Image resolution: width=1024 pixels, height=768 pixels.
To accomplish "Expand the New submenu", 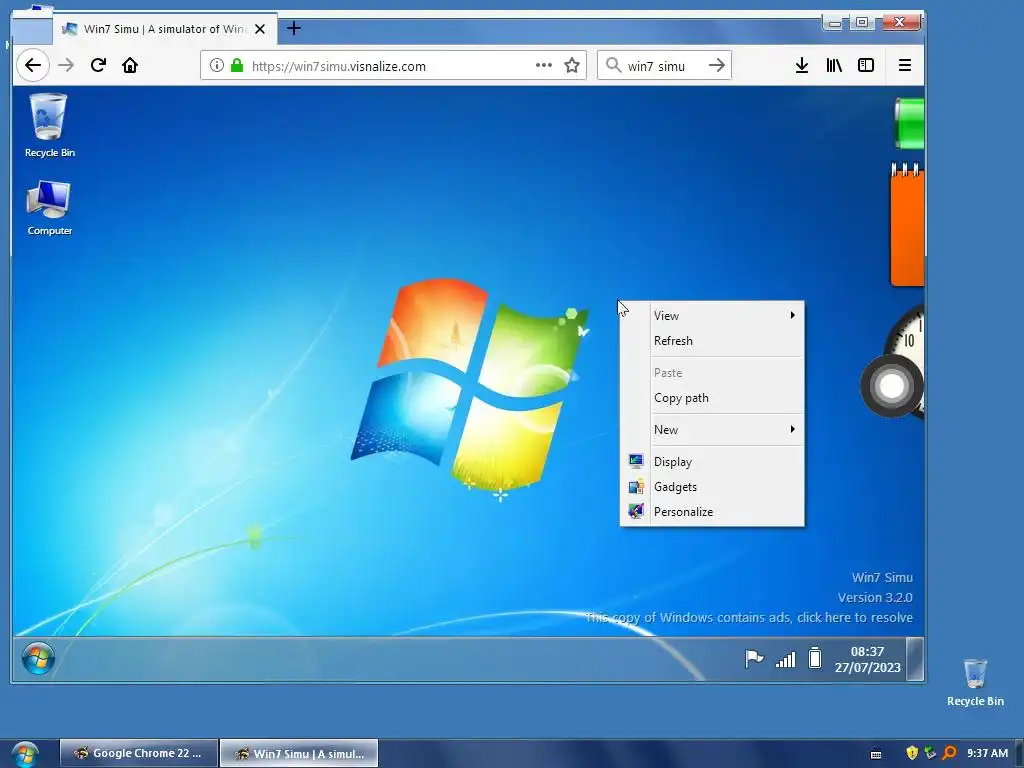I will 712,430.
